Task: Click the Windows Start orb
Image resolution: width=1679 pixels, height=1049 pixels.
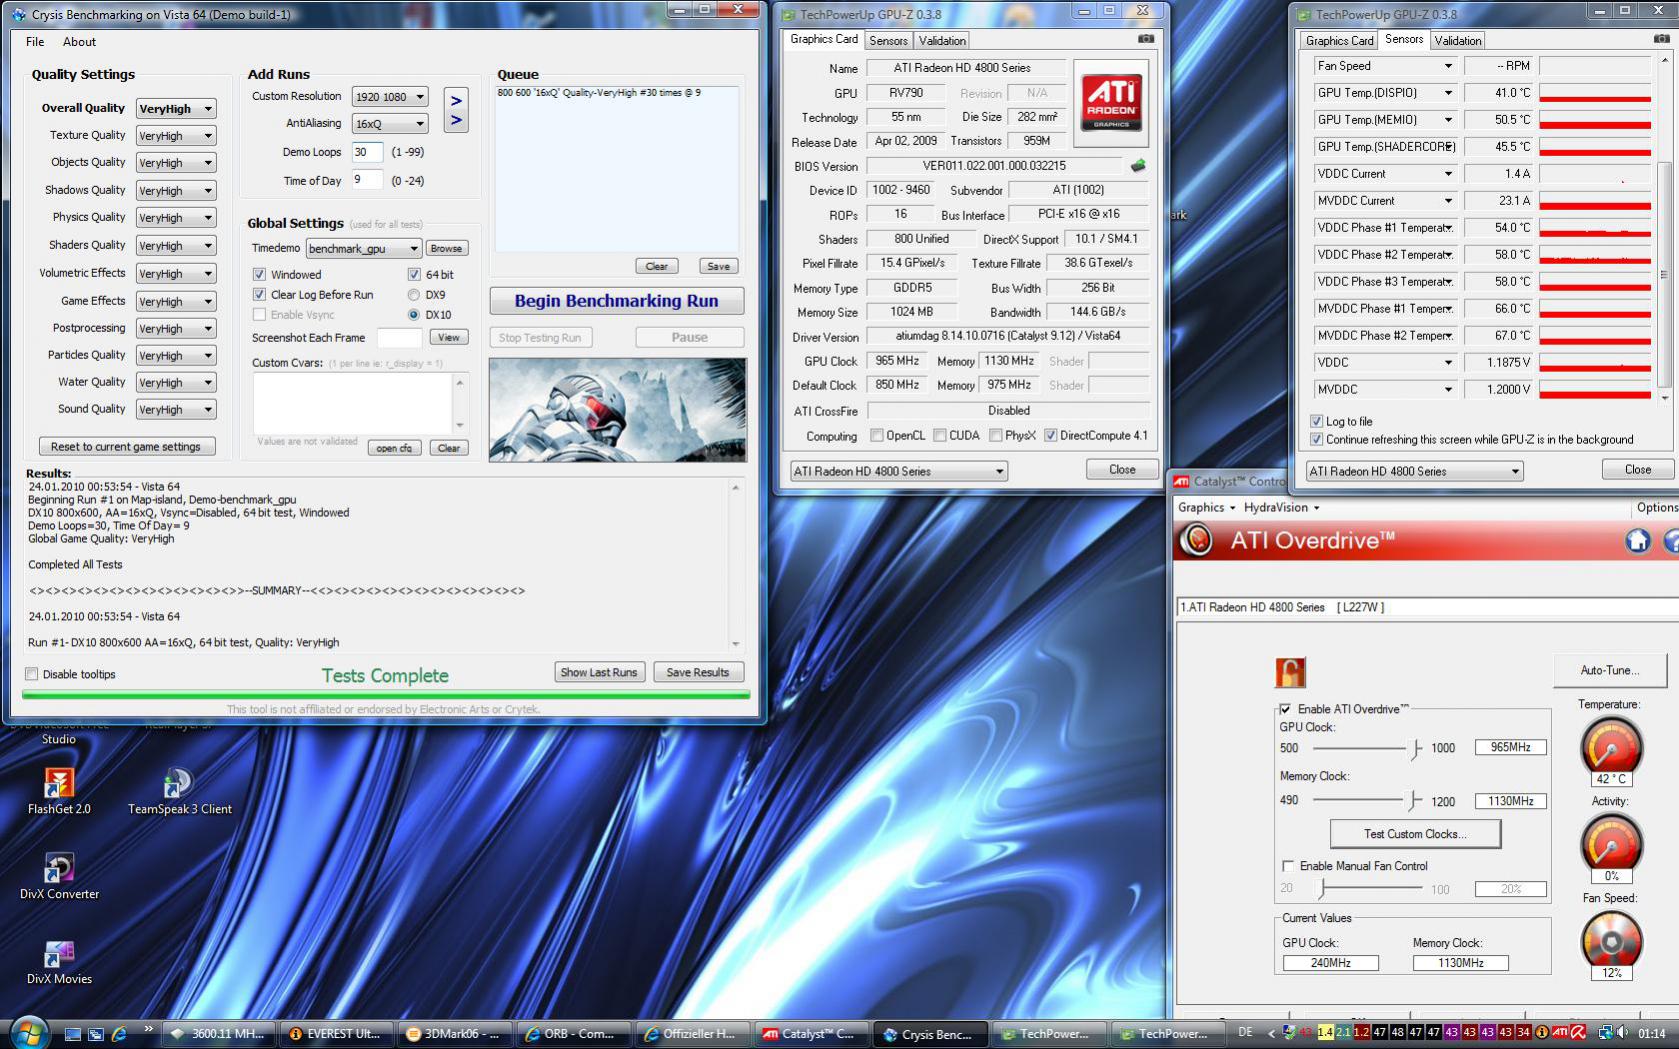Action: coord(28,1032)
